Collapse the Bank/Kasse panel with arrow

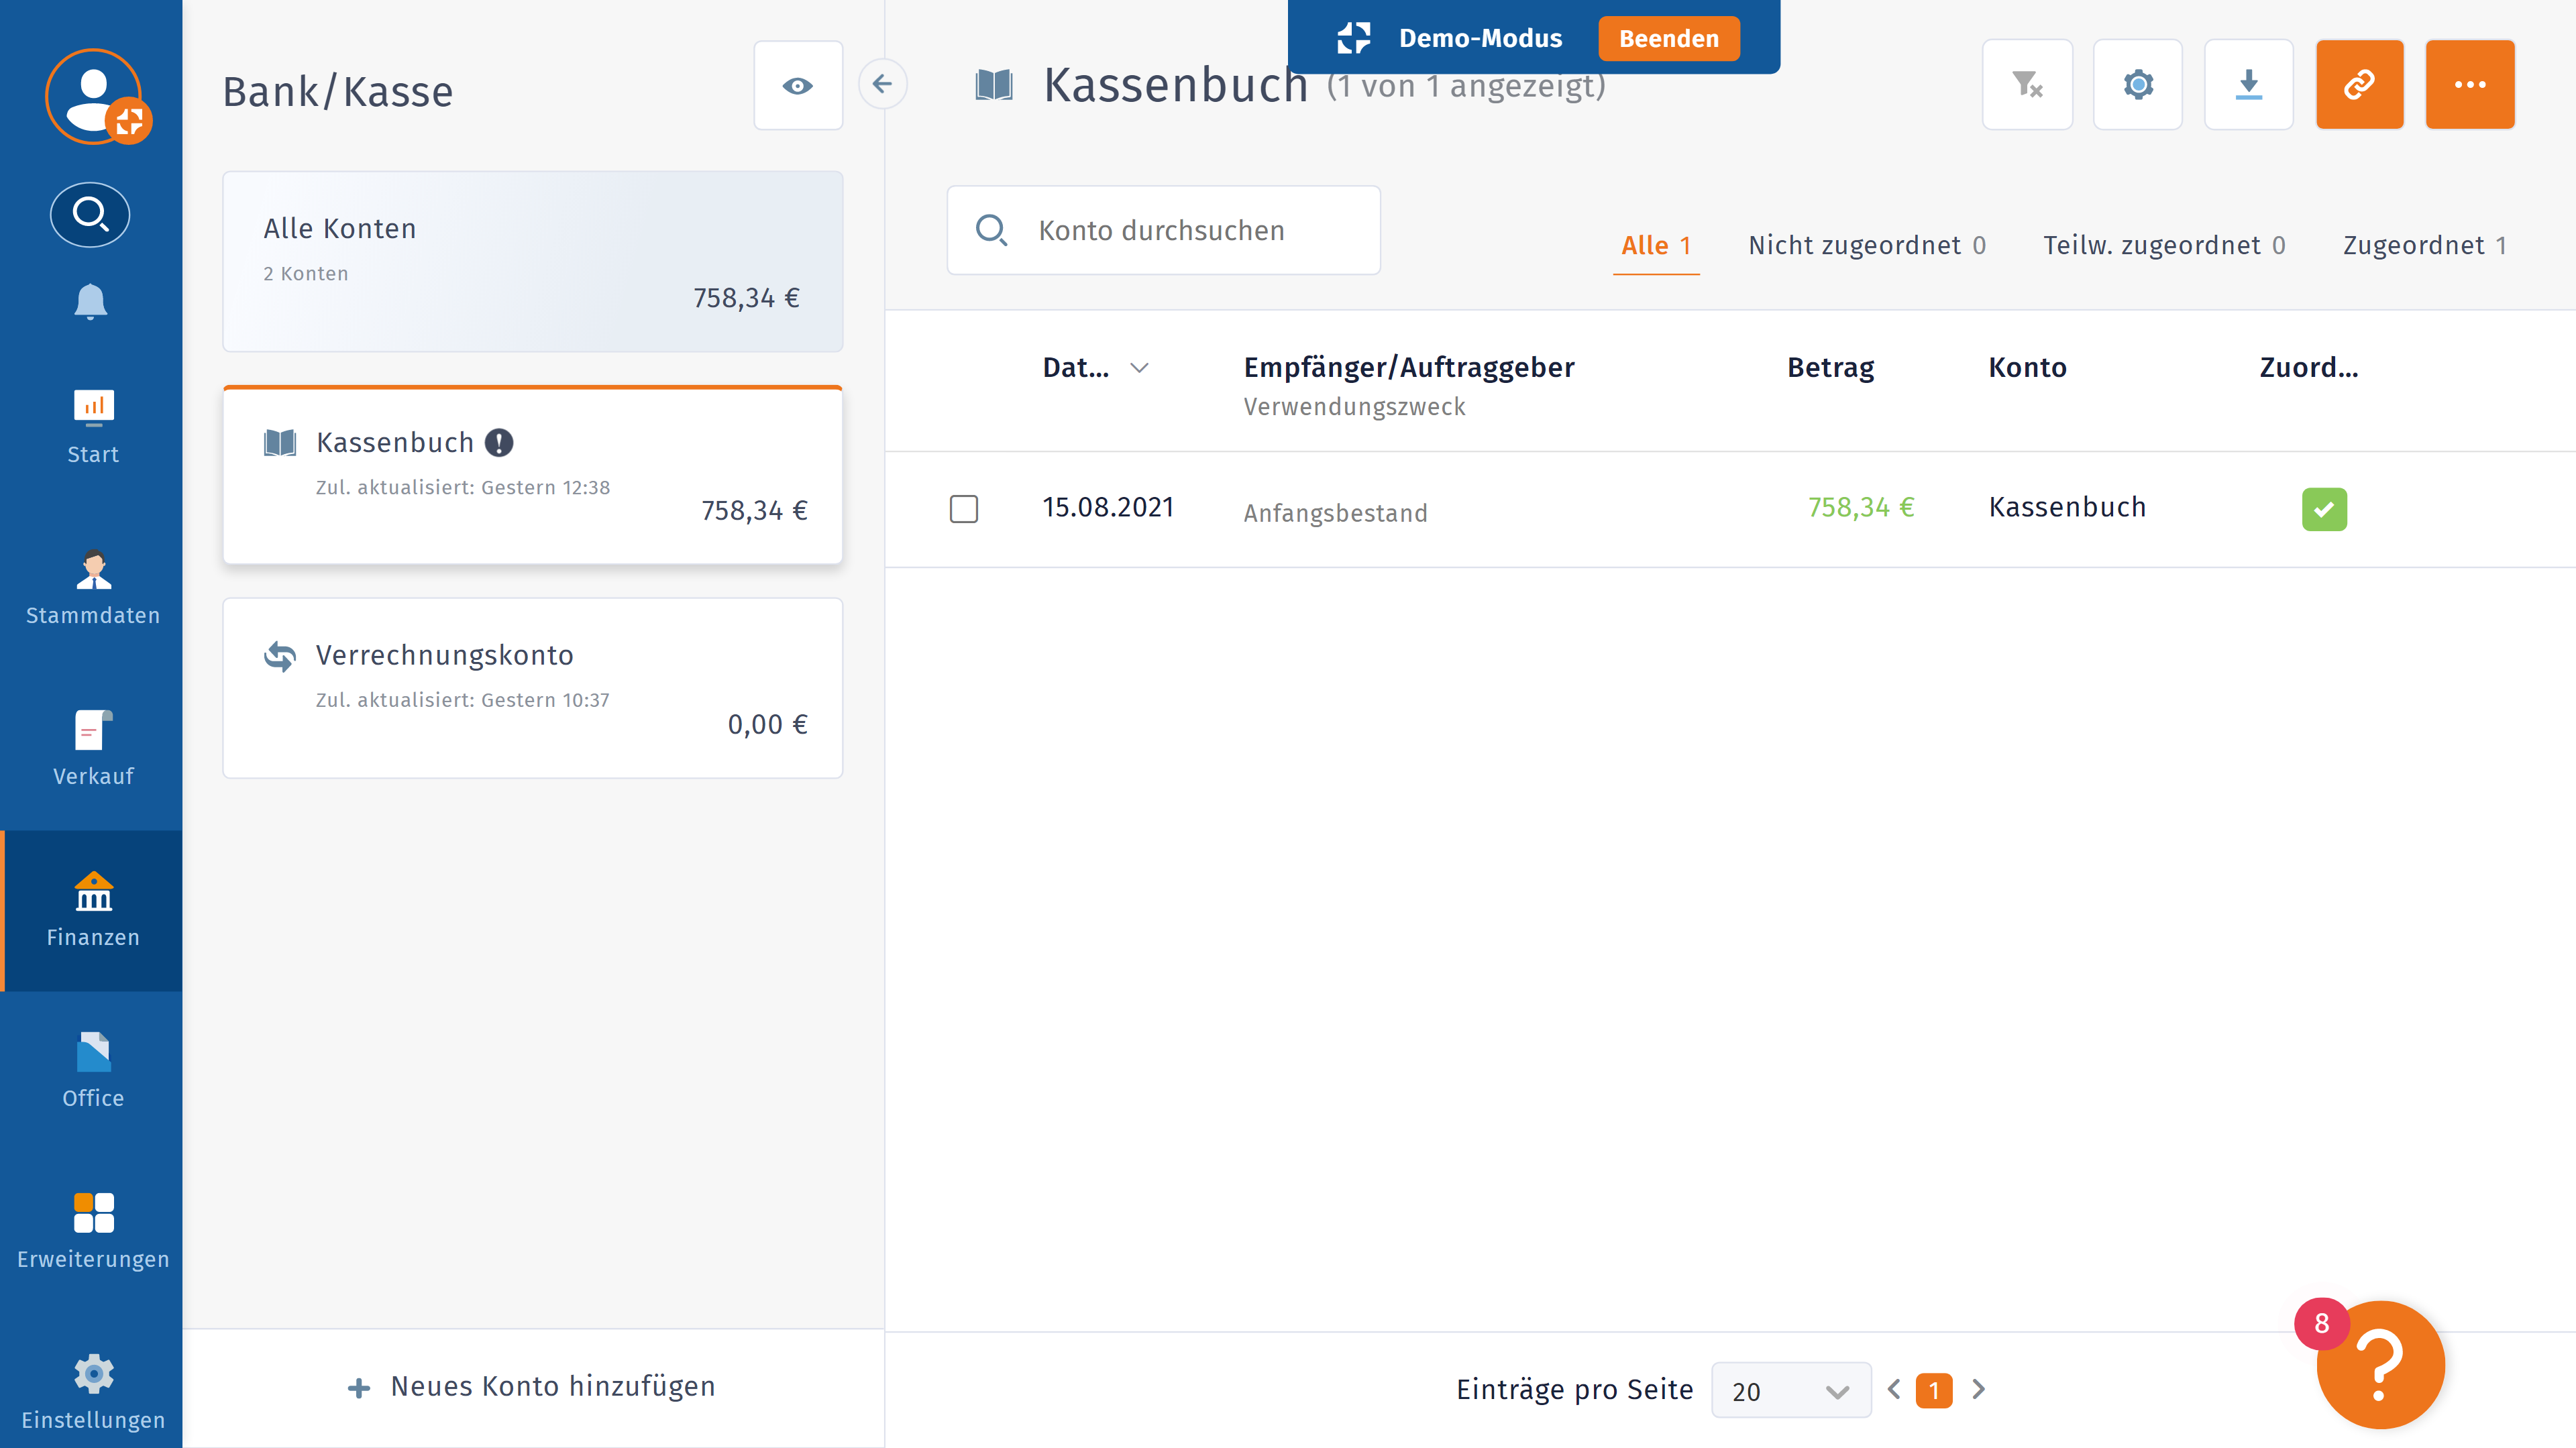pos(882,84)
